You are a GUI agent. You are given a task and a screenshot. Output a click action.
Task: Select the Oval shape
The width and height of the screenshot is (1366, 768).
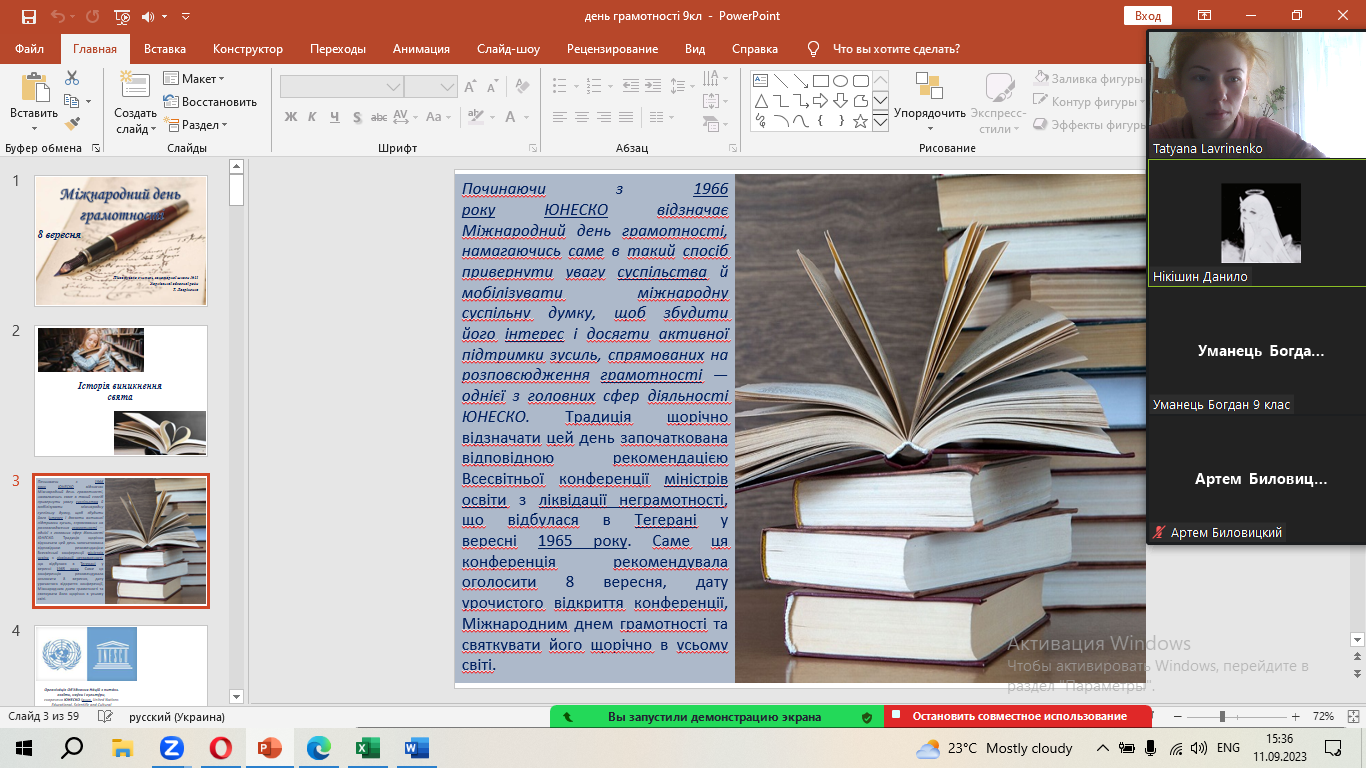point(840,81)
